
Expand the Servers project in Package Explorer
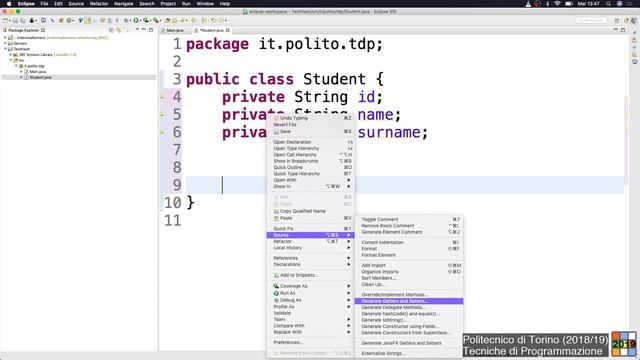[5, 43]
